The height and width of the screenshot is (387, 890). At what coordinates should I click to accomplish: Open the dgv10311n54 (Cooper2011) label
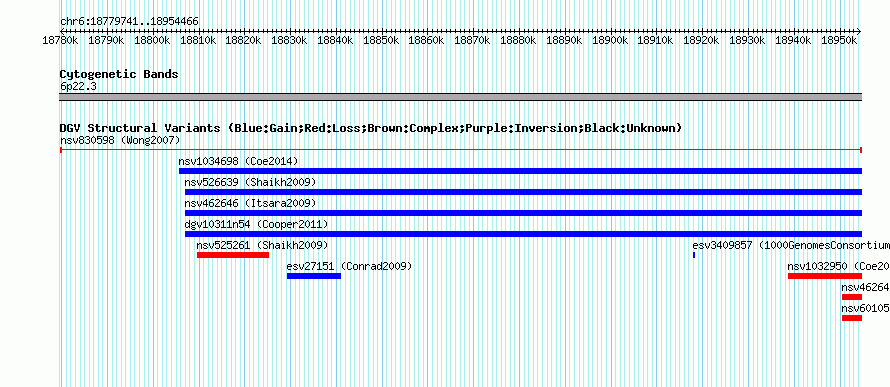click(256, 224)
